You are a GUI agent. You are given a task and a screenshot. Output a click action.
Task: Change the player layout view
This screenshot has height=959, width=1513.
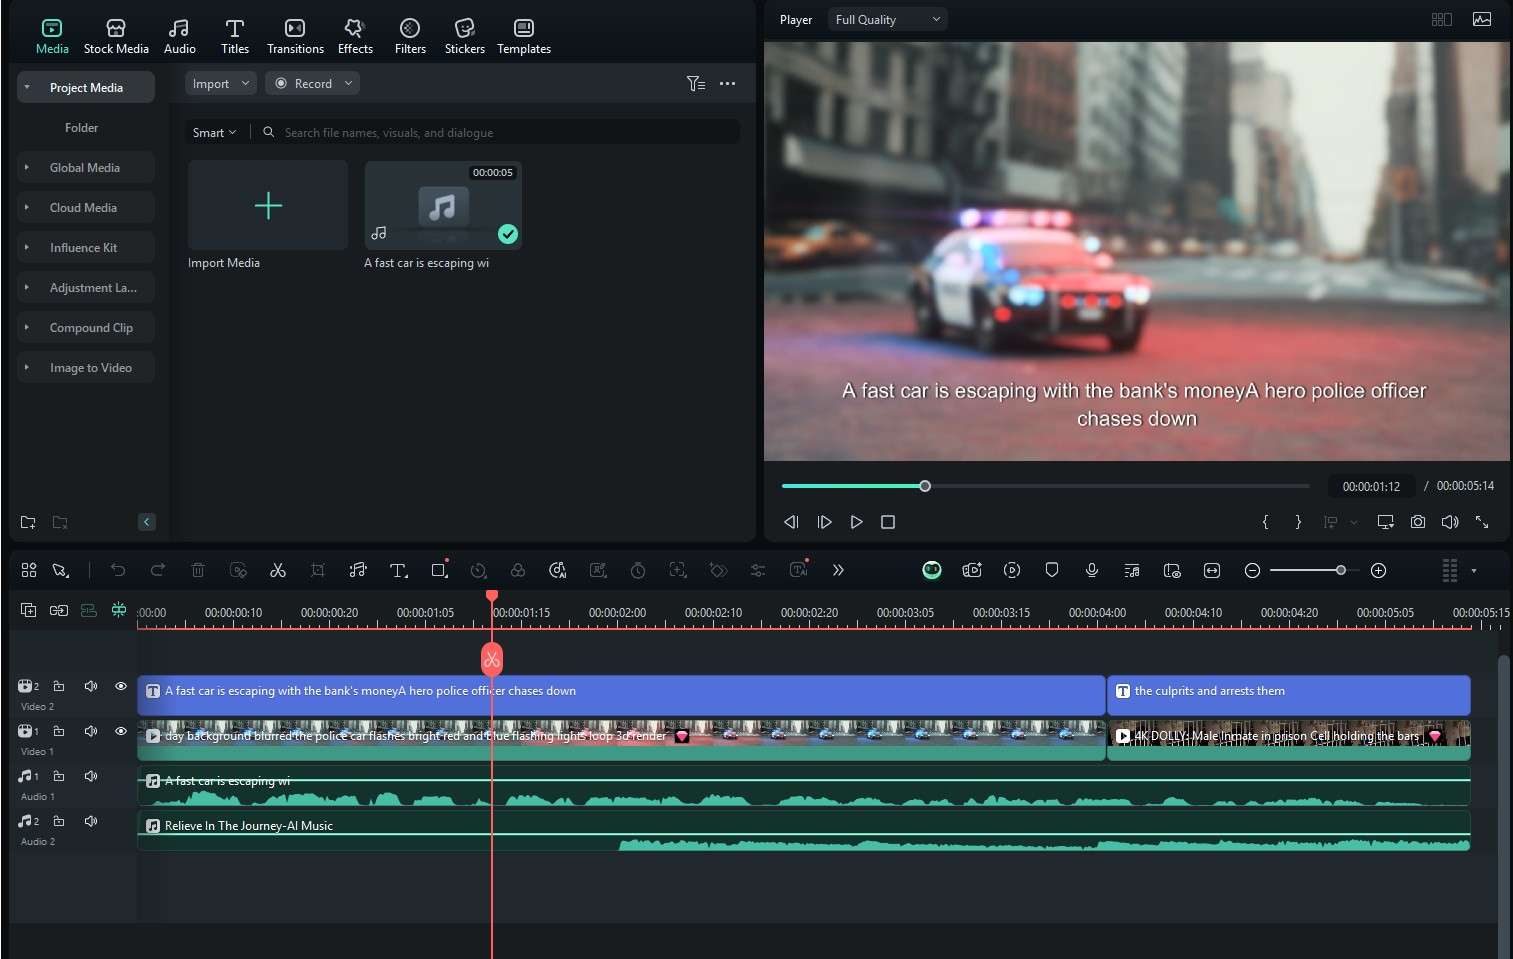pos(1441,19)
